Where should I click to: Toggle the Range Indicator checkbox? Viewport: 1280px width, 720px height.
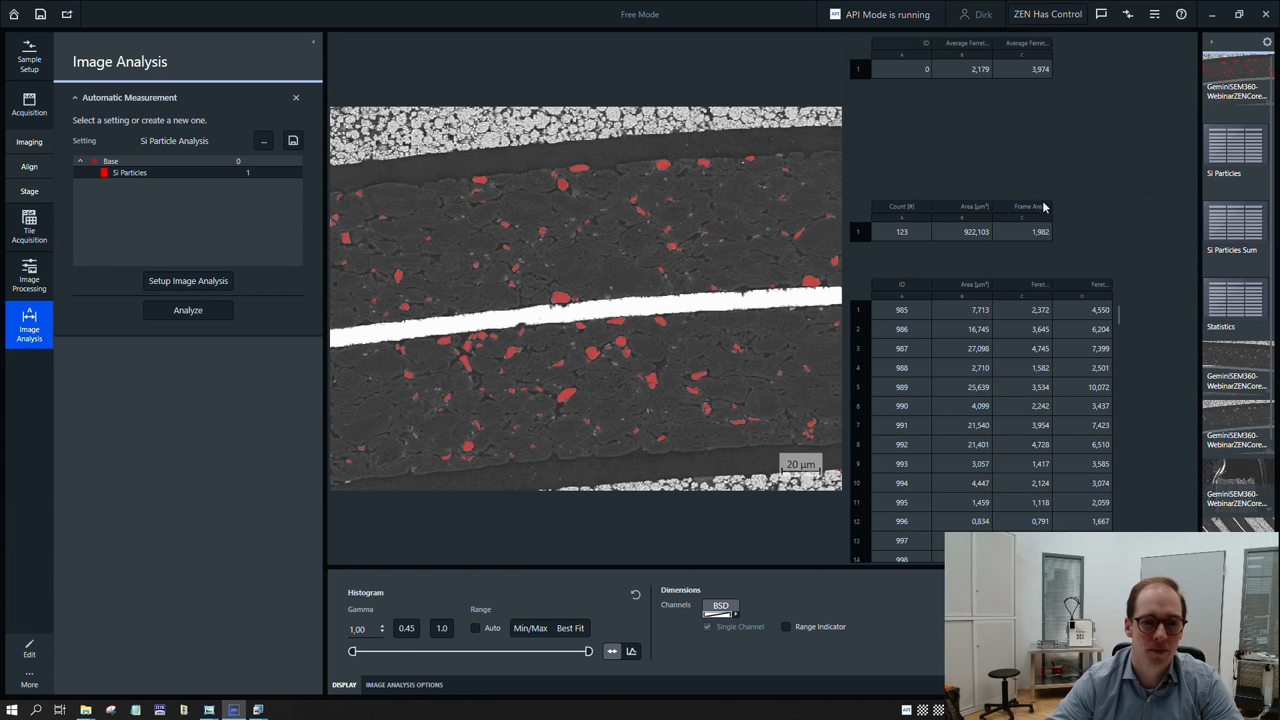(x=786, y=626)
